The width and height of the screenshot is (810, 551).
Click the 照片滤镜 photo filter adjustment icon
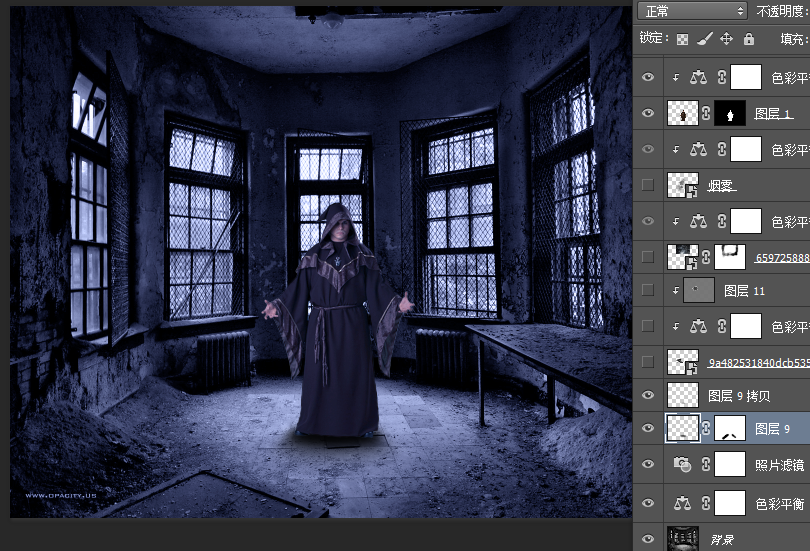pyautogui.click(x=683, y=464)
